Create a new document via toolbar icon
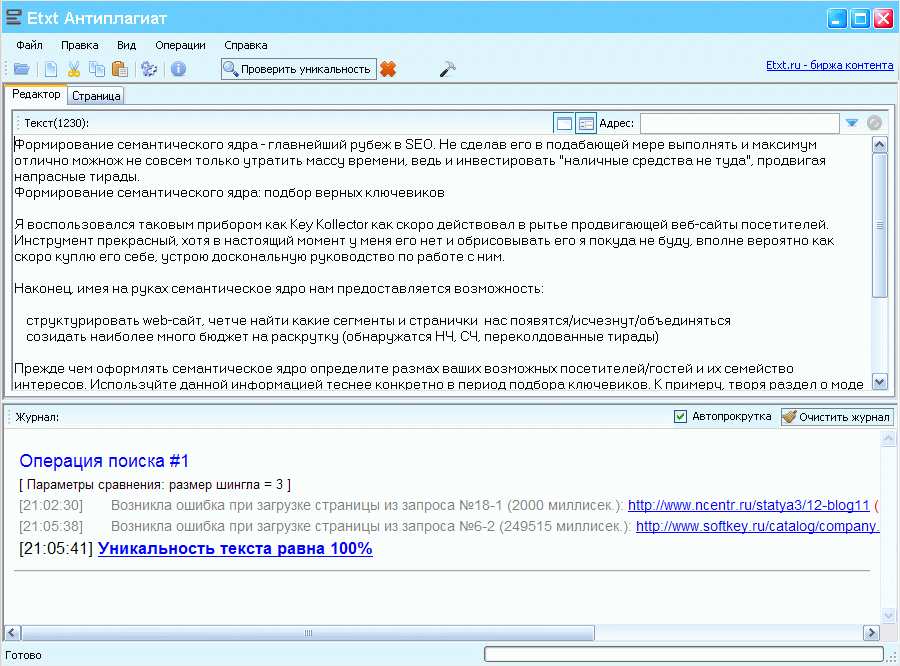The image size is (900, 666). point(51,69)
